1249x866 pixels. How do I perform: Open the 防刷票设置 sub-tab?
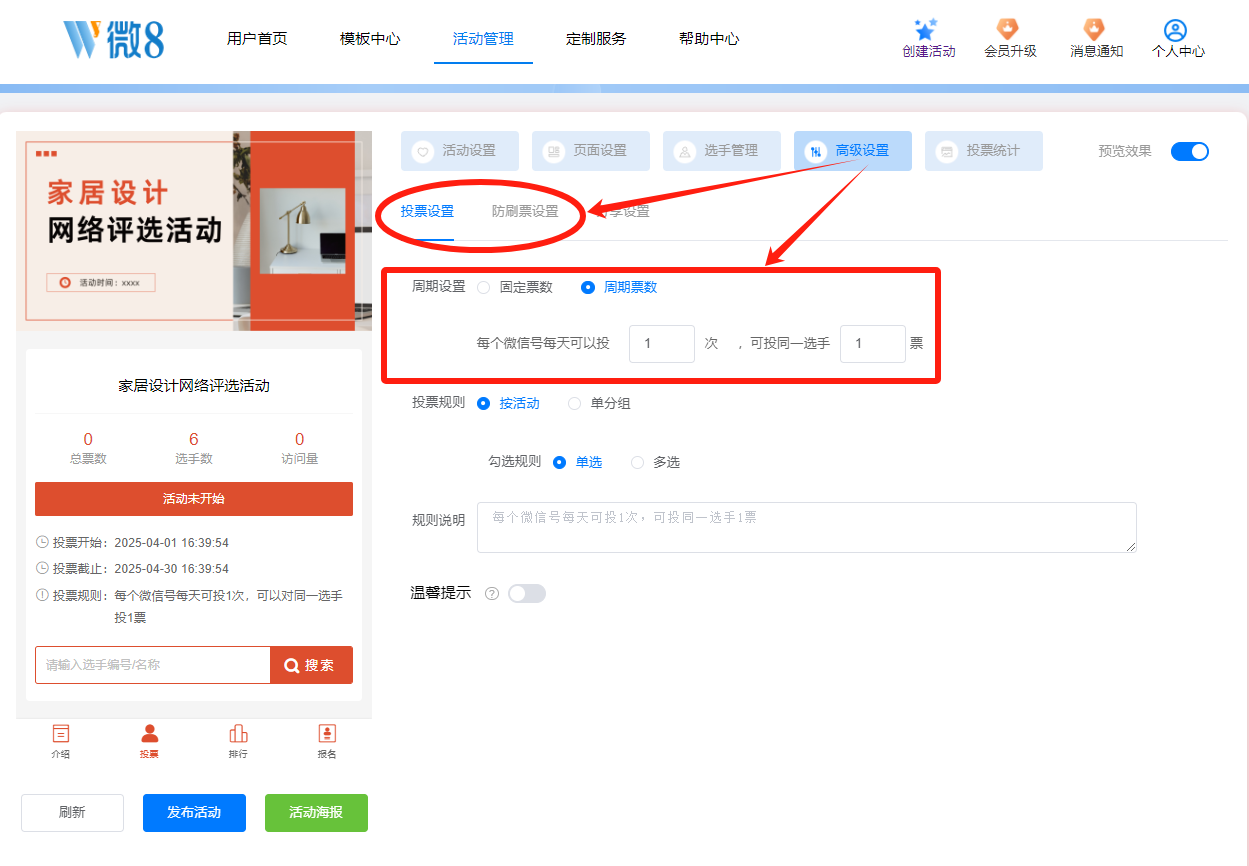tap(525, 212)
